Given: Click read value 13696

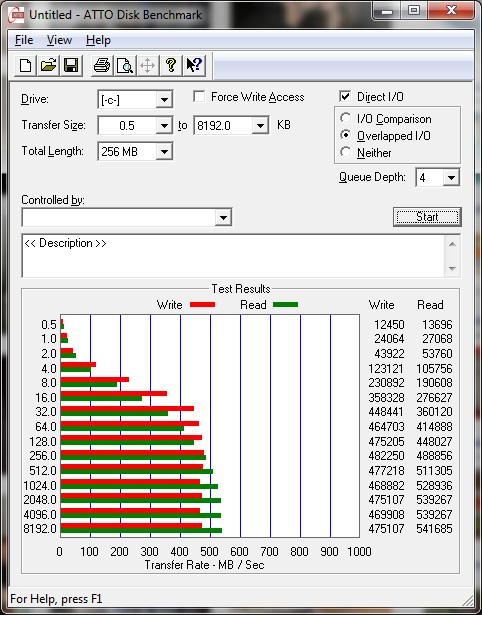Looking at the screenshot, I should click(x=437, y=325).
